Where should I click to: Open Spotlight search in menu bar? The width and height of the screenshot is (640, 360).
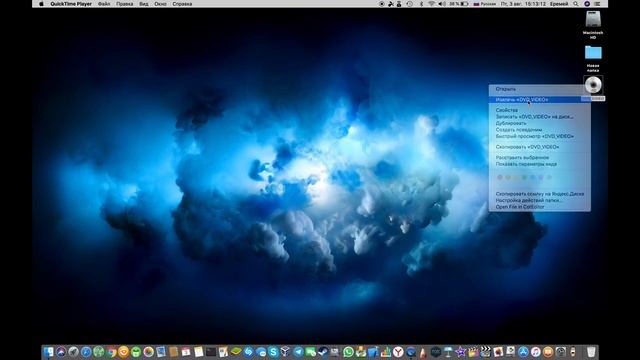[576, 4]
